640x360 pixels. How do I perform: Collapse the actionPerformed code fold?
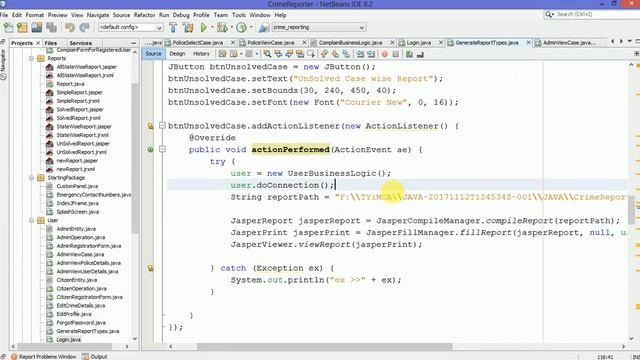click(162, 149)
